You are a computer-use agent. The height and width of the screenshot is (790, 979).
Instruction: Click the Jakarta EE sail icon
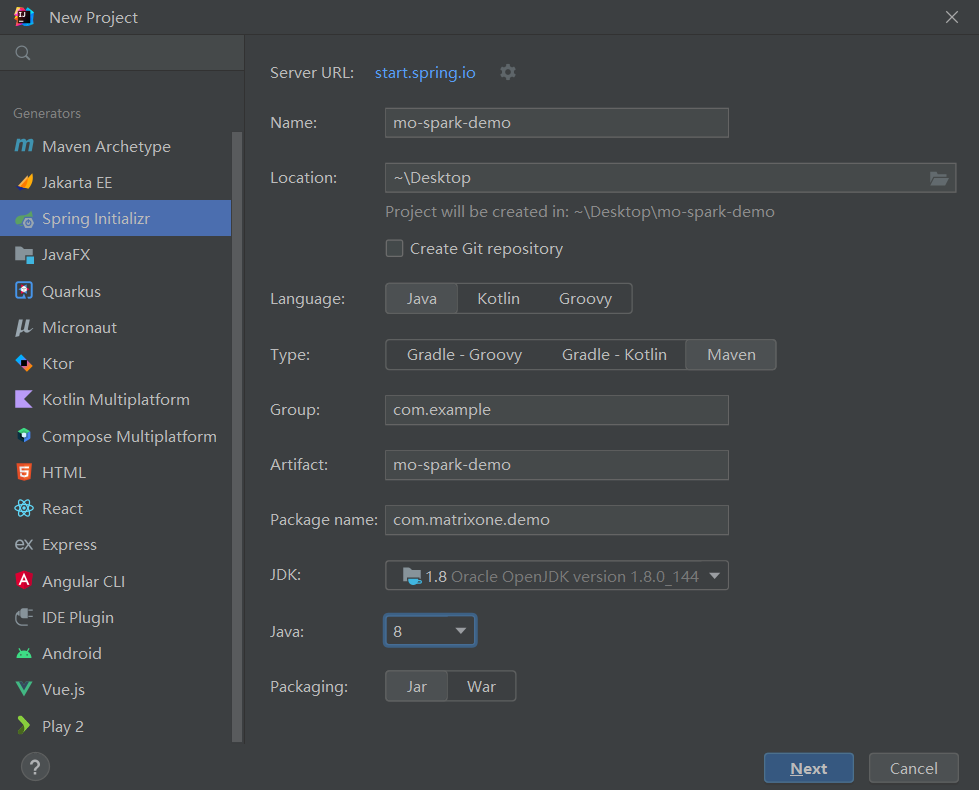coord(24,182)
